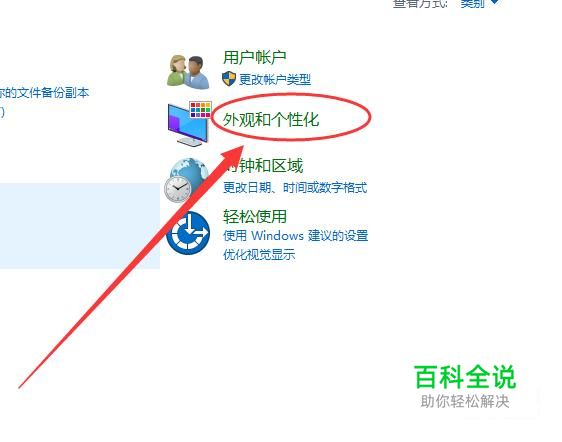
Task: Click the light blue highlighted panel on left
Action: (x=80, y=226)
